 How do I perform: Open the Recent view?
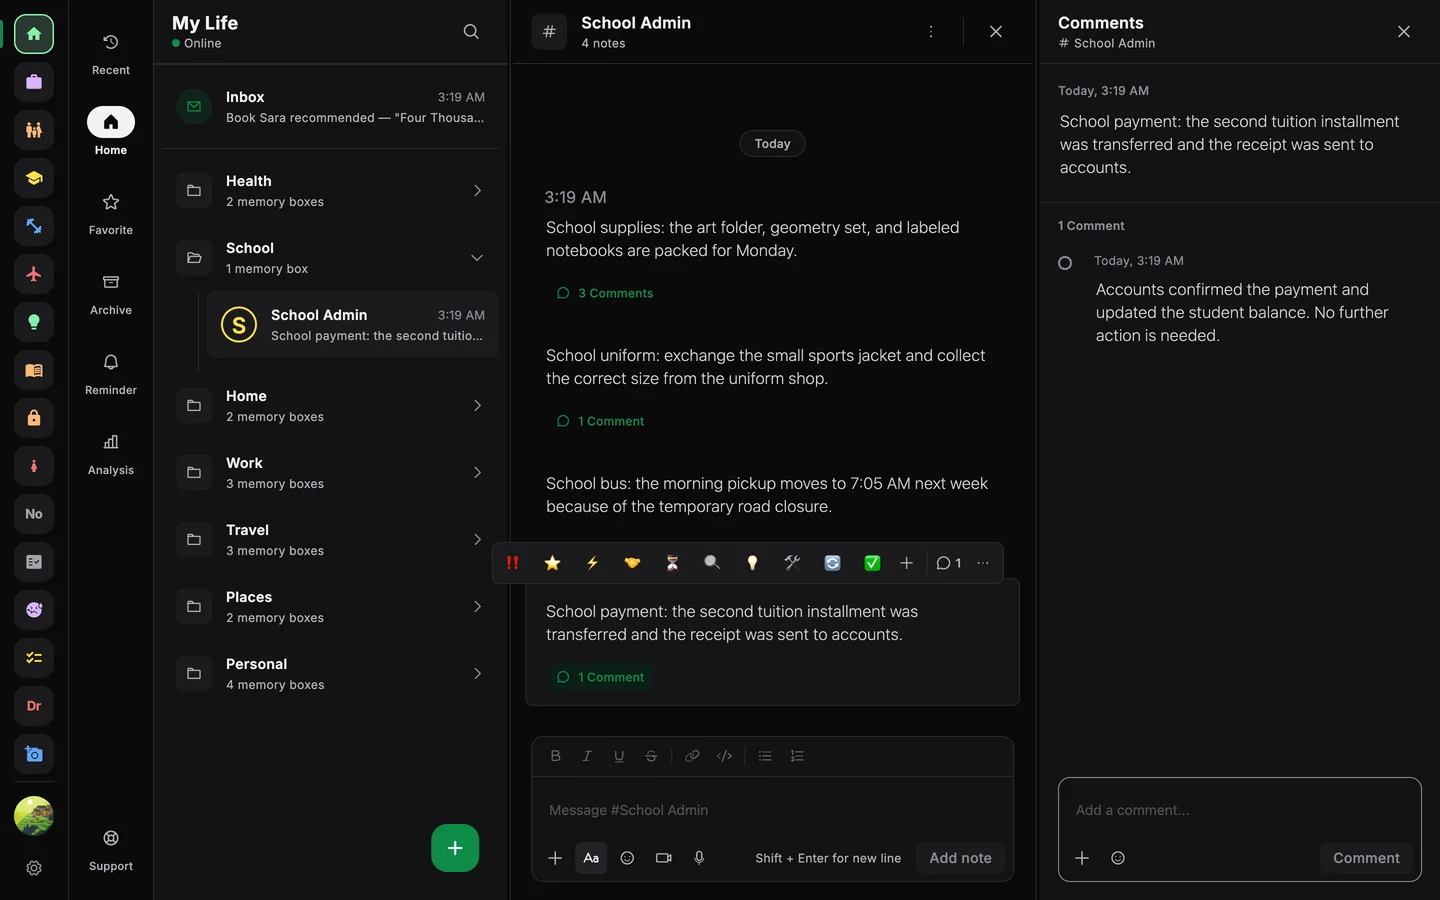coord(111,54)
